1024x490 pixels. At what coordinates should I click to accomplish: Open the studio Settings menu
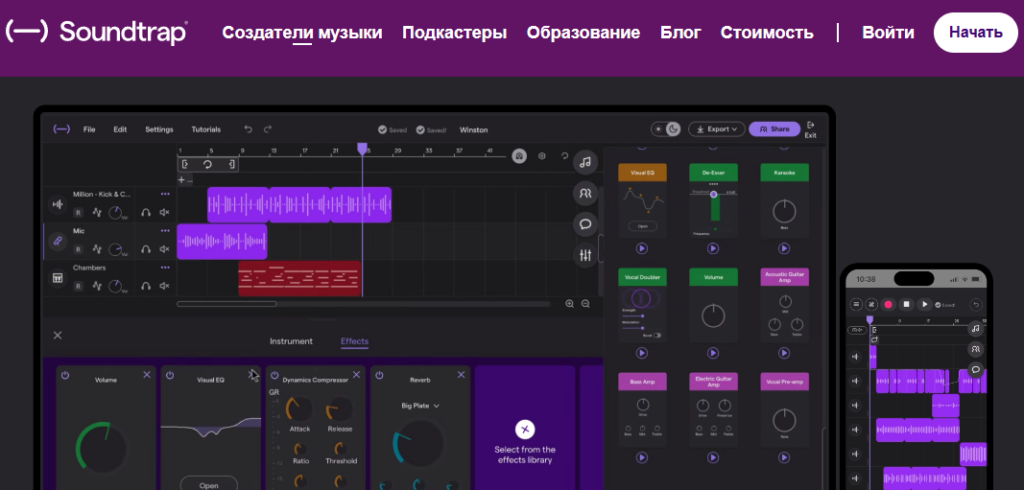[159, 129]
